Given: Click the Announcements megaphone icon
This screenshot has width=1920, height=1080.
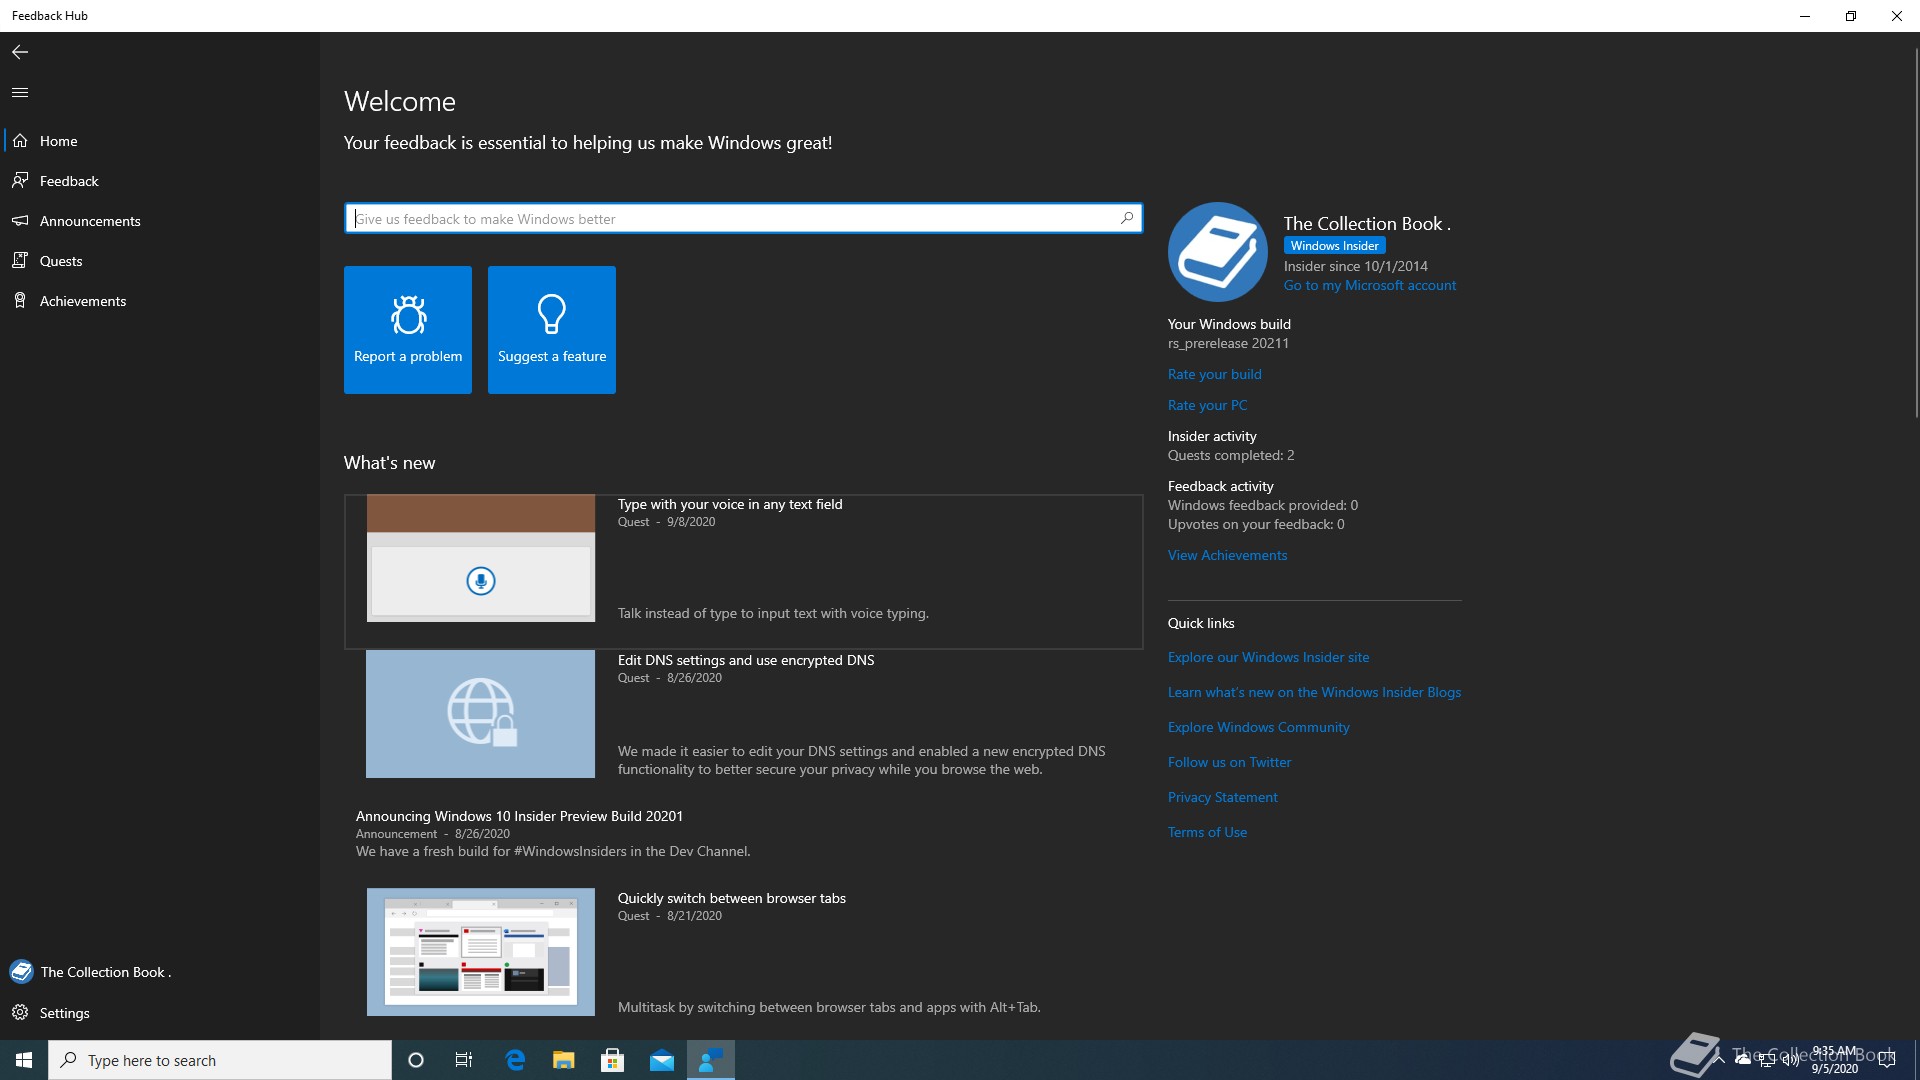Looking at the screenshot, I should click(x=20, y=221).
